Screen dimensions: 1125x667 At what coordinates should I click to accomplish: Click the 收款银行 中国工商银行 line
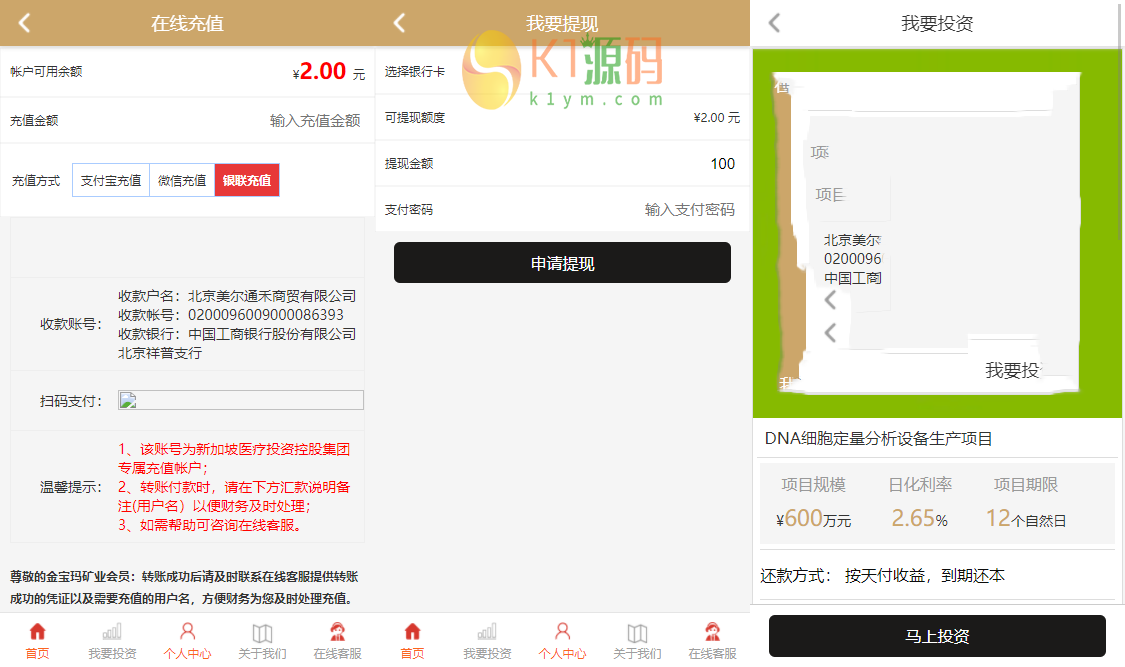click(x=237, y=334)
